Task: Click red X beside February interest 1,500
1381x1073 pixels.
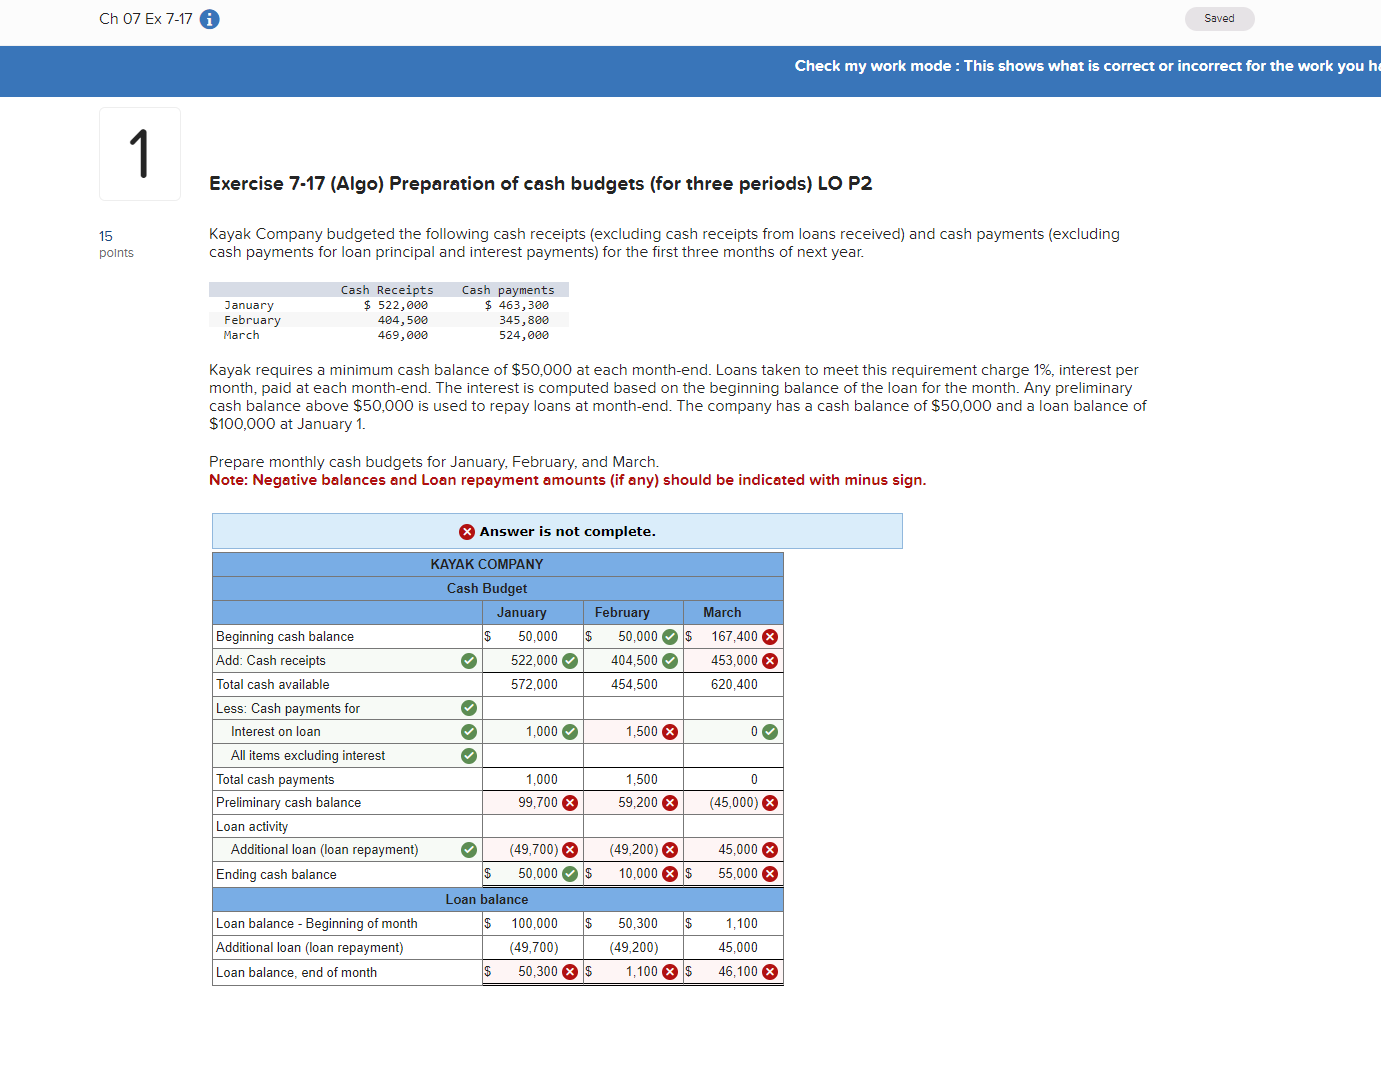Action: click(670, 732)
